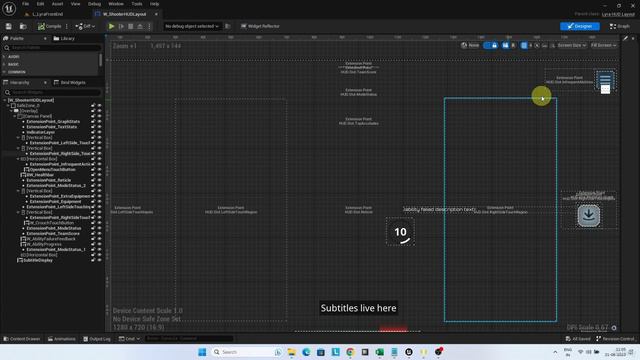This screenshot has width=640, height=360.
Task: Toggle the designer lock switch
Action: coord(490,45)
